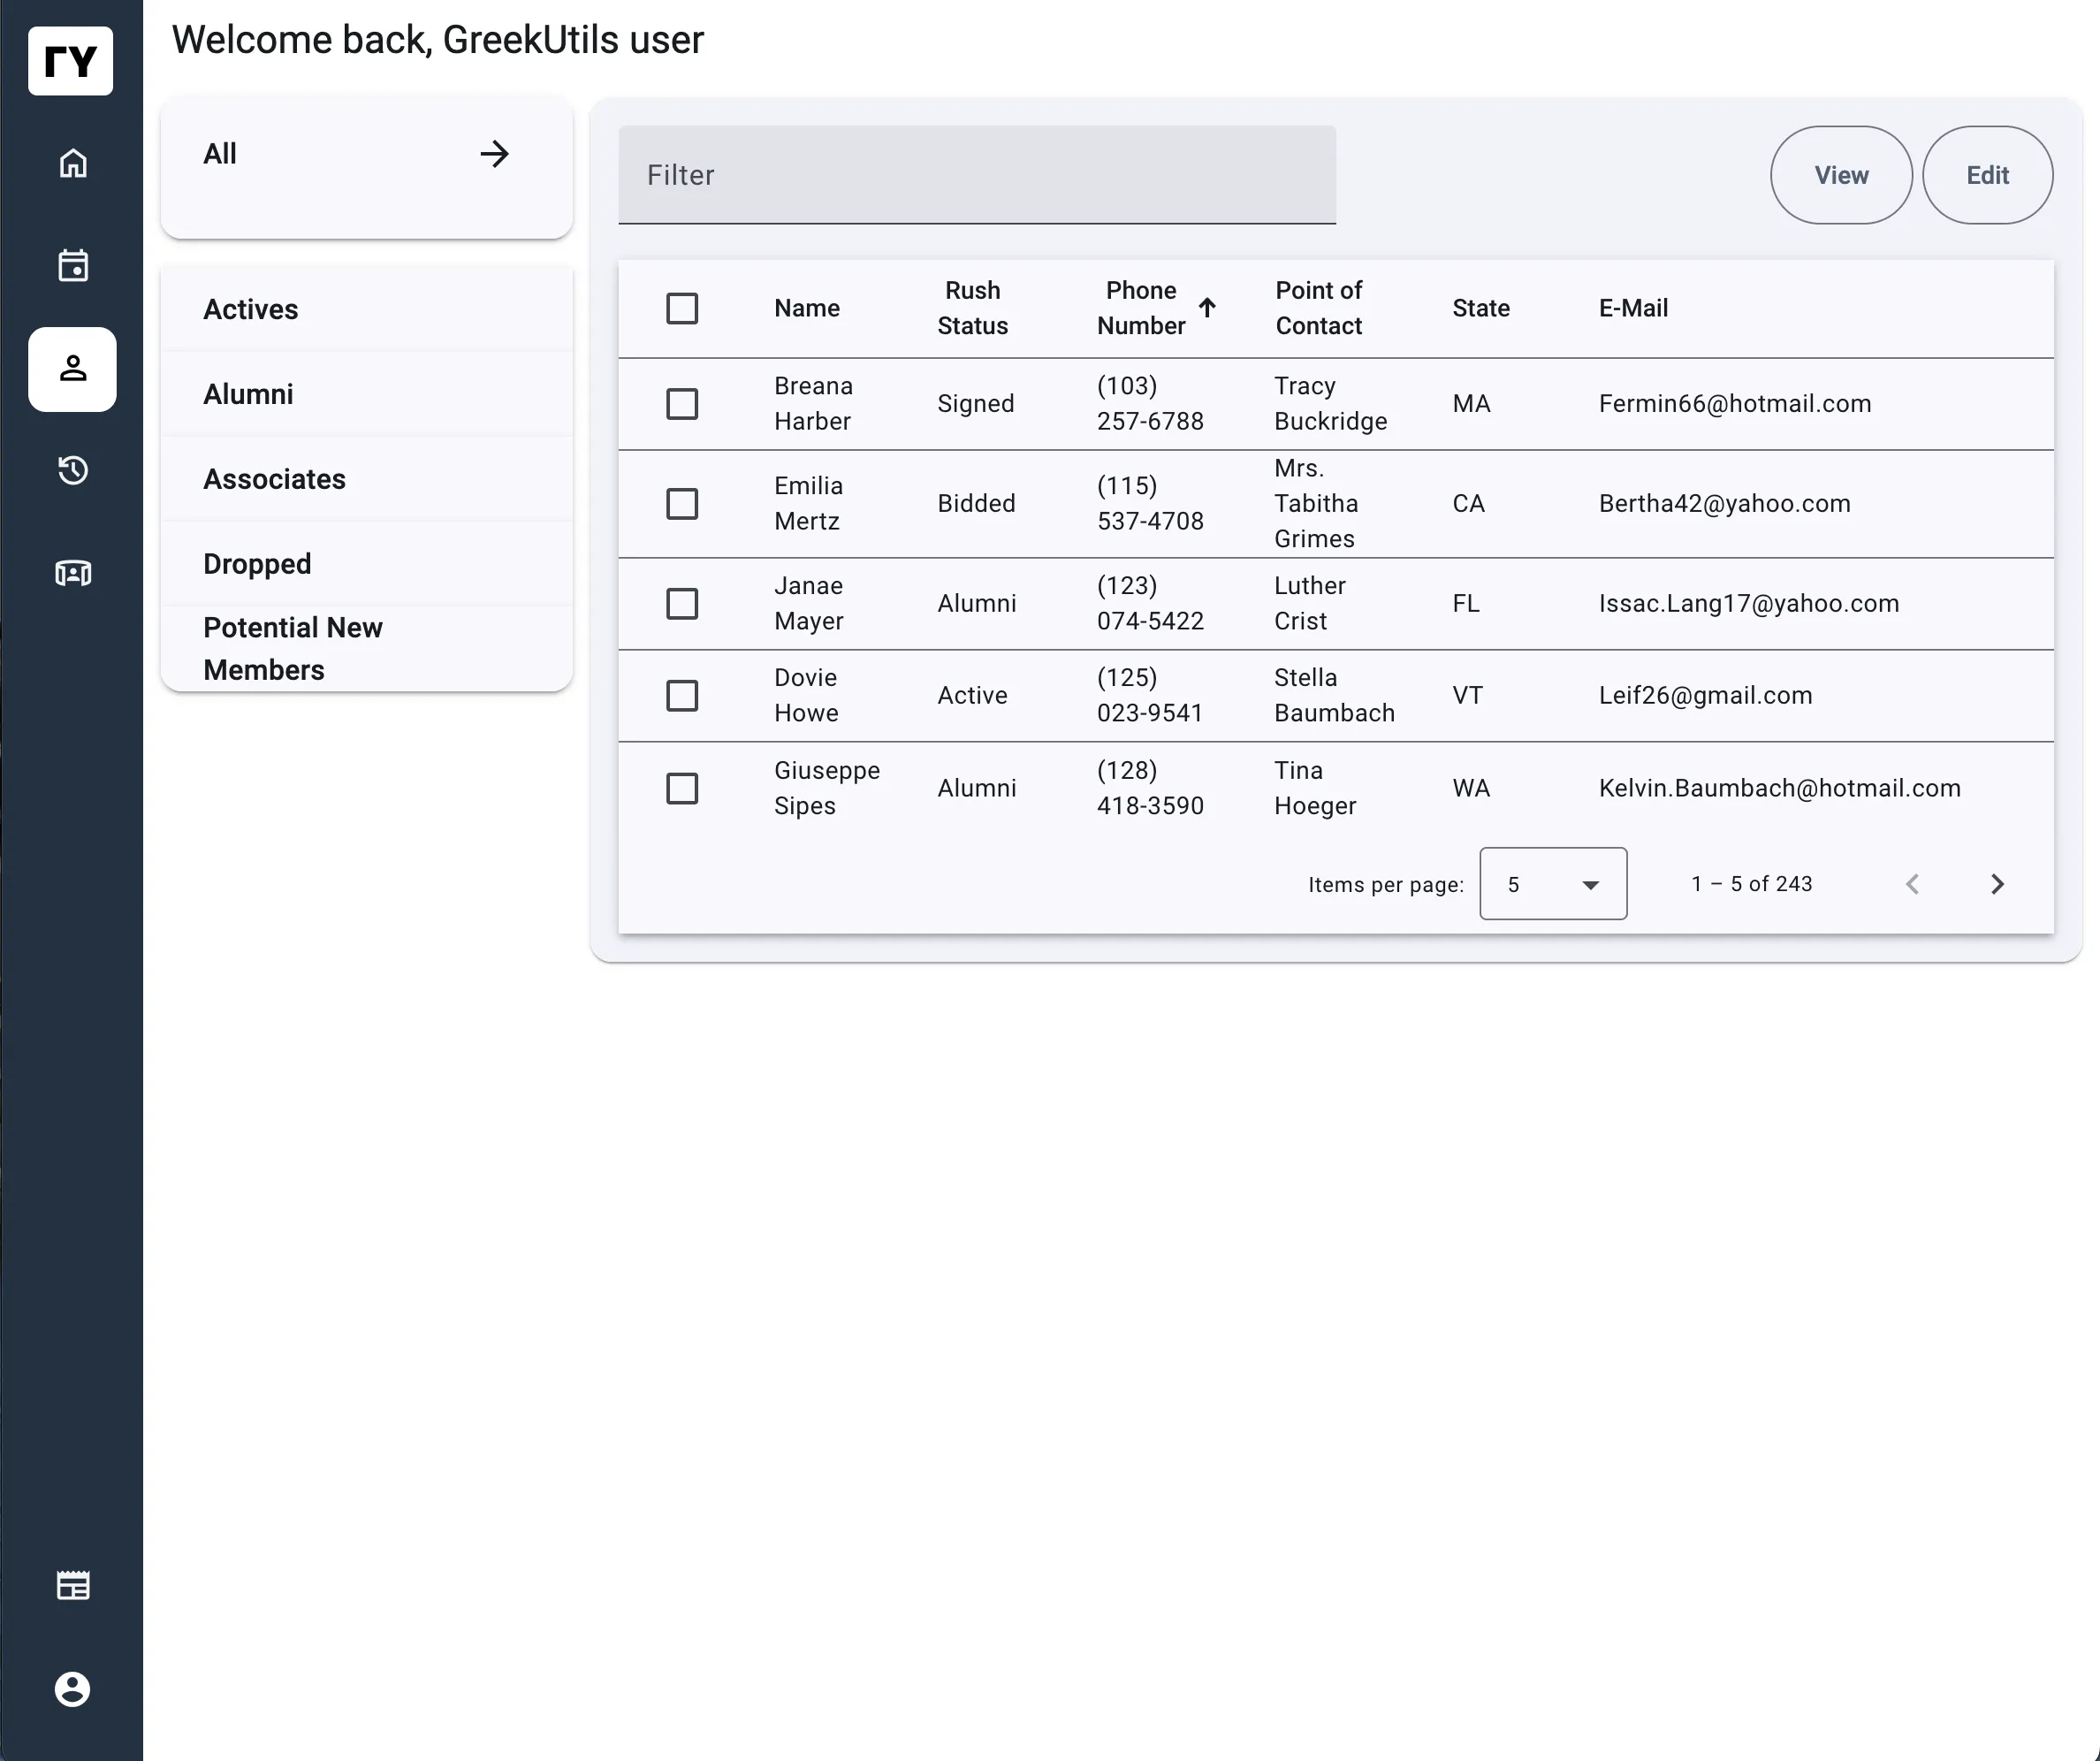This screenshot has width=2100, height=1761.
Task: Check the Dovie Howe row checkbox
Action: point(682,696)
